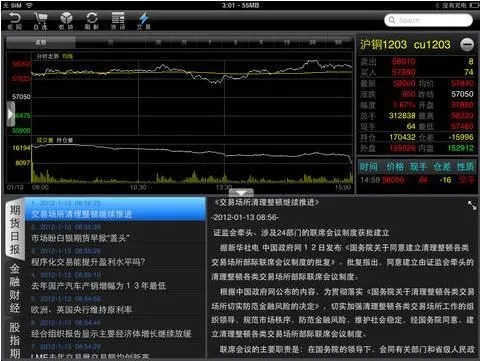Tap the 返回 back arrow icon

(15, 21)
